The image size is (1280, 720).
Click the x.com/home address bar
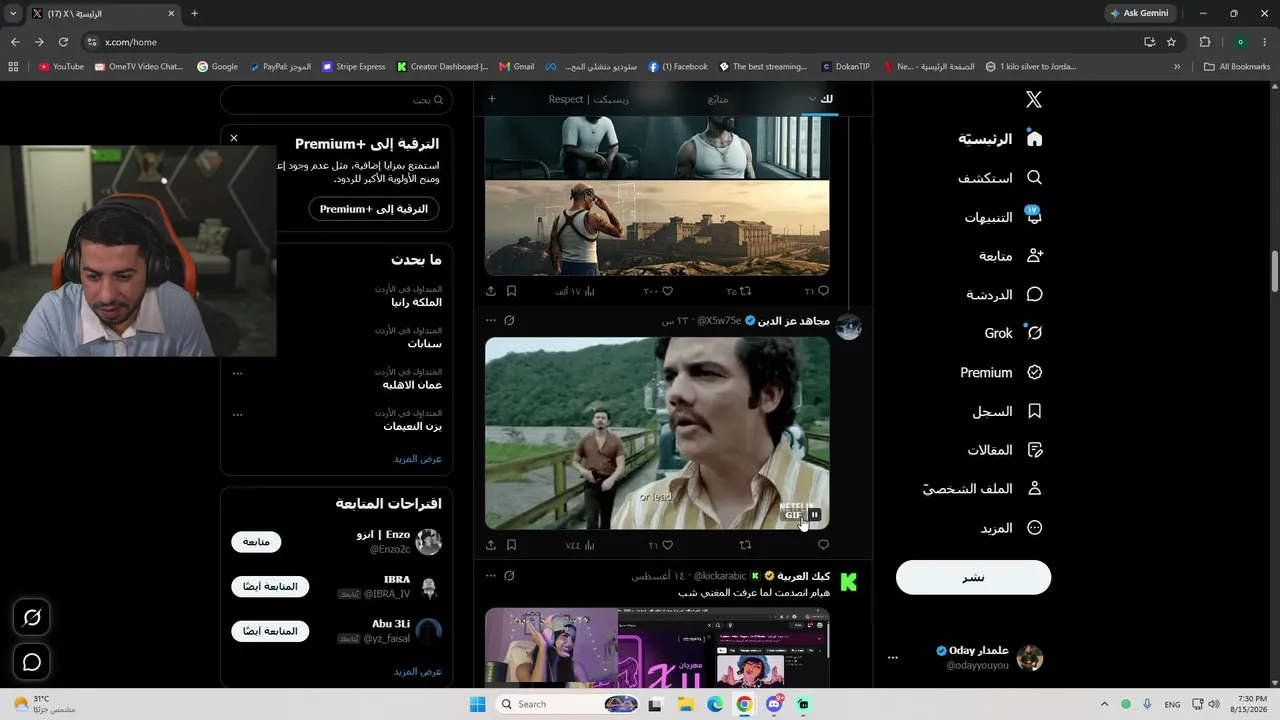610,42
